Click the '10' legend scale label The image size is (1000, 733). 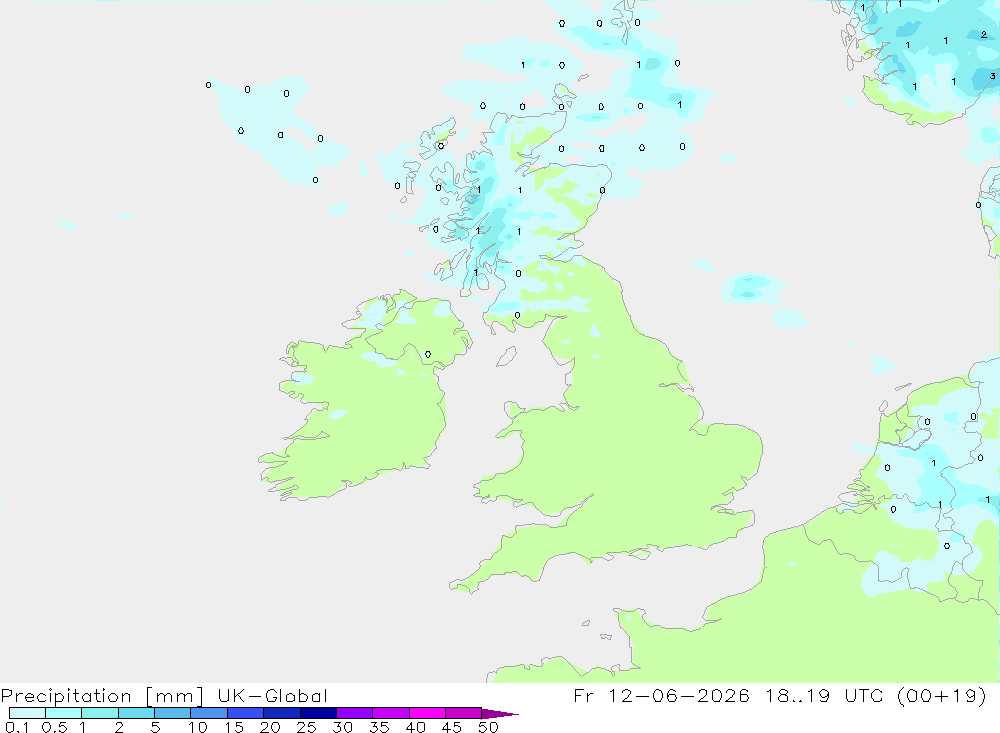198,727
